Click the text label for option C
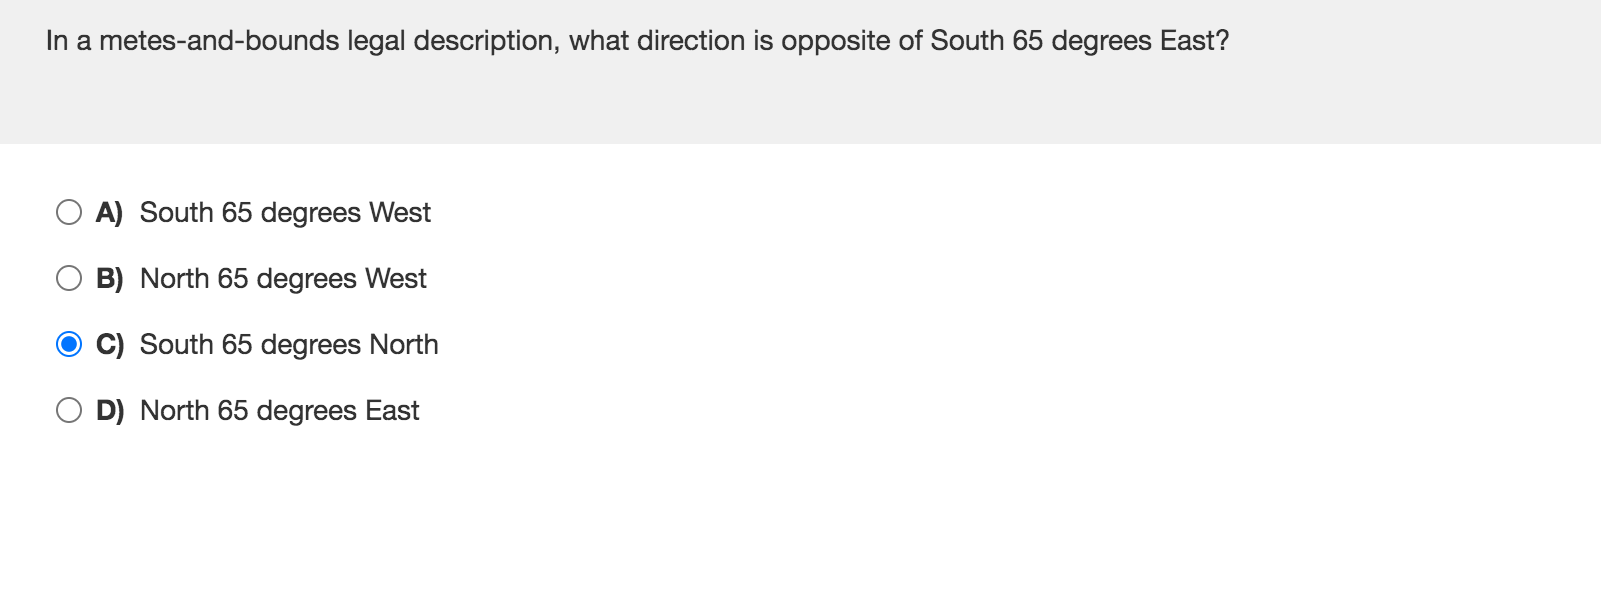This screenshot has height=595, width=1601. tap(288, 344)
